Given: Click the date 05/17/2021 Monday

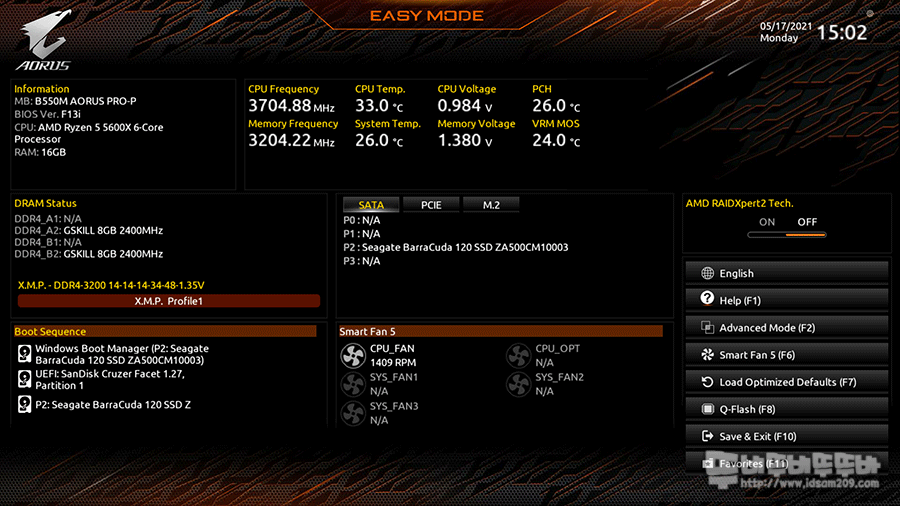Looking at the screenshot, I should [x=786, y=32].
